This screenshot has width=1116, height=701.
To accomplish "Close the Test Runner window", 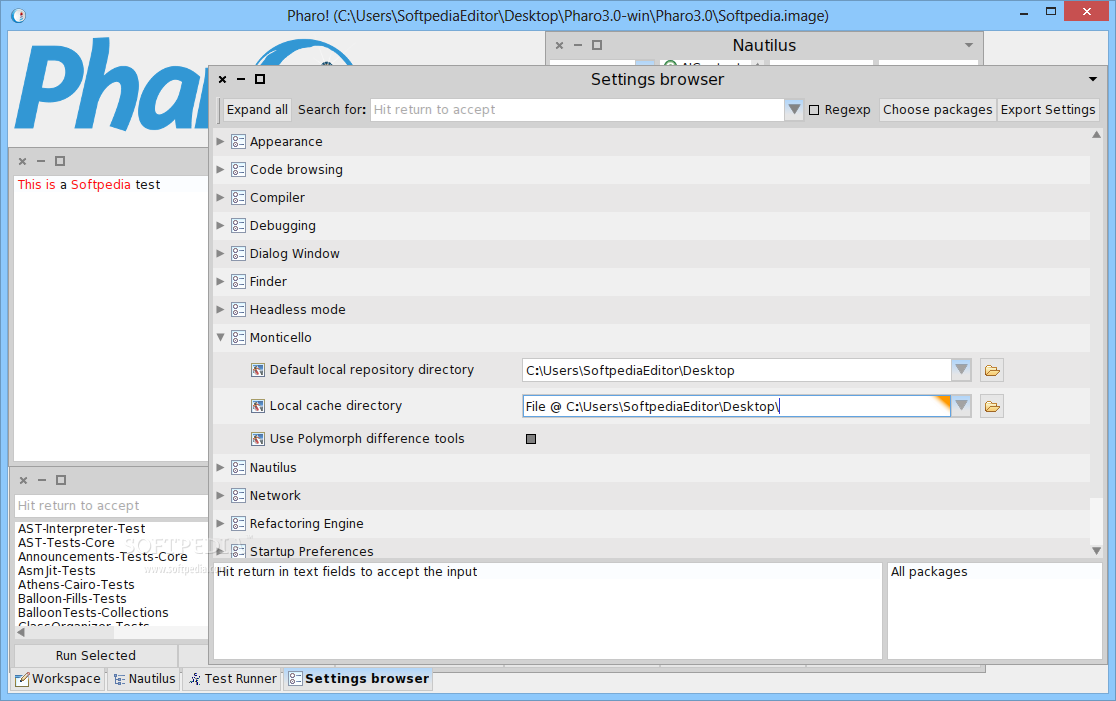I will pyautogui.click(x=23, y=480).
